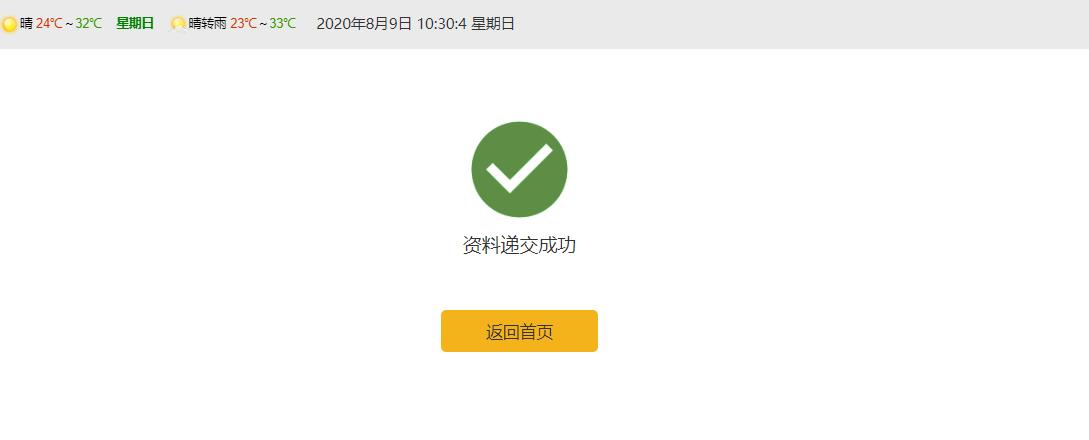Screen dimensions: 1089x440
Task: Click the bold green 星期日 label
Action: (135, 24)
